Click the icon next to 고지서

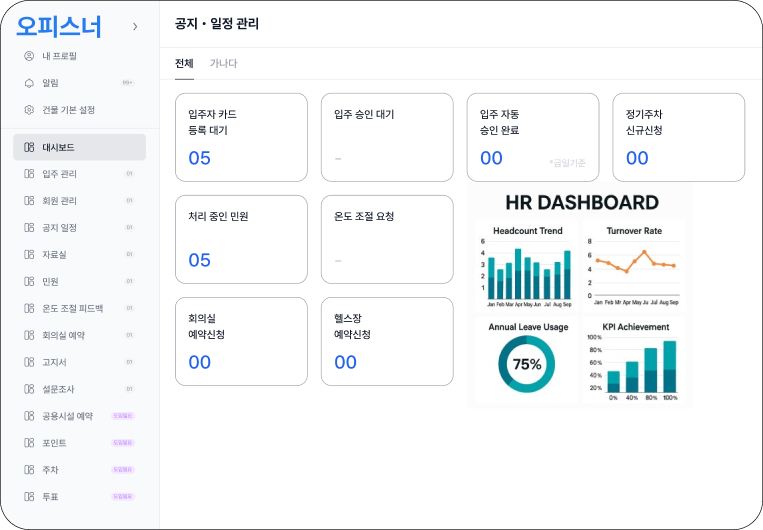point(29,362)
